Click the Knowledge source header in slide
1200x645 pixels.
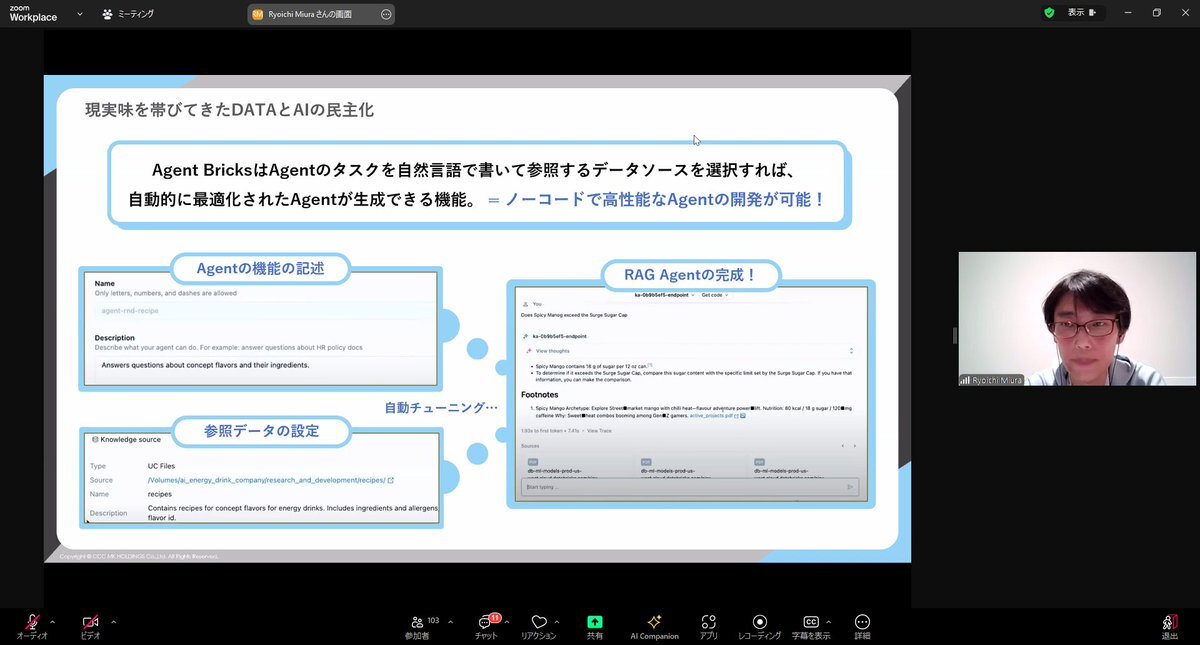click(x=125, y=439)
